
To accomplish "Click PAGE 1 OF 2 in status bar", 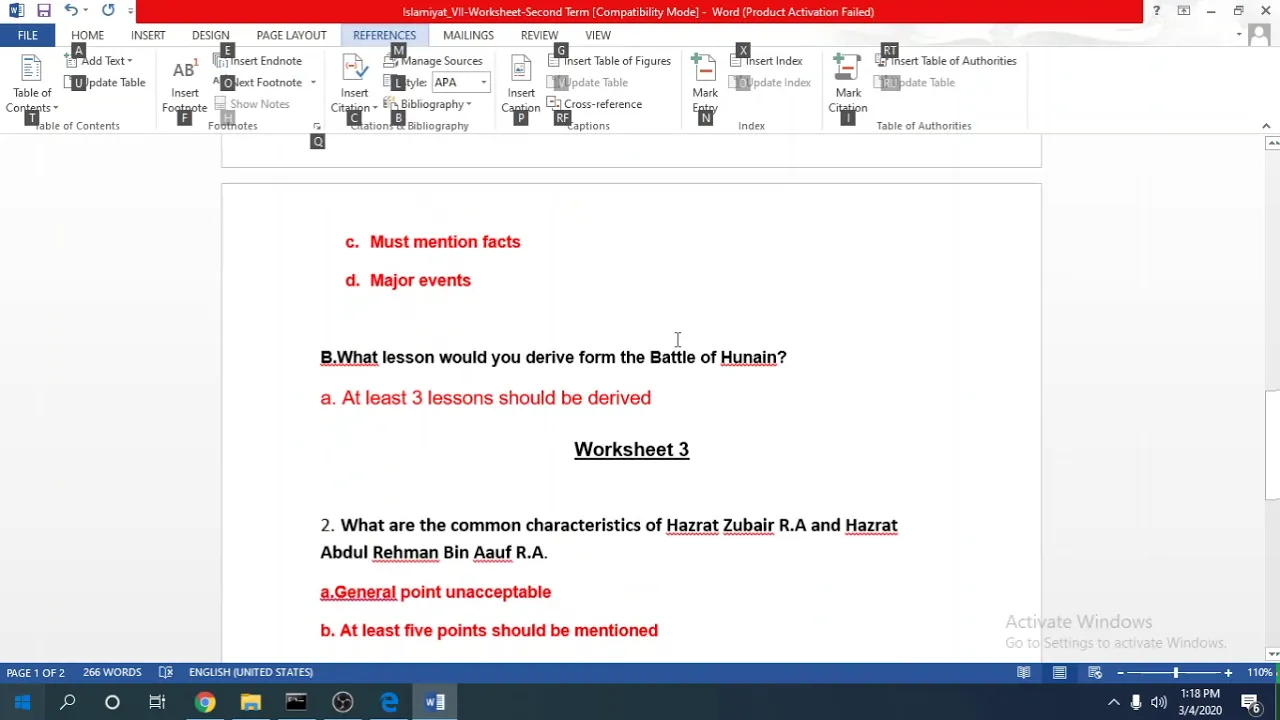I will [36, 672].
